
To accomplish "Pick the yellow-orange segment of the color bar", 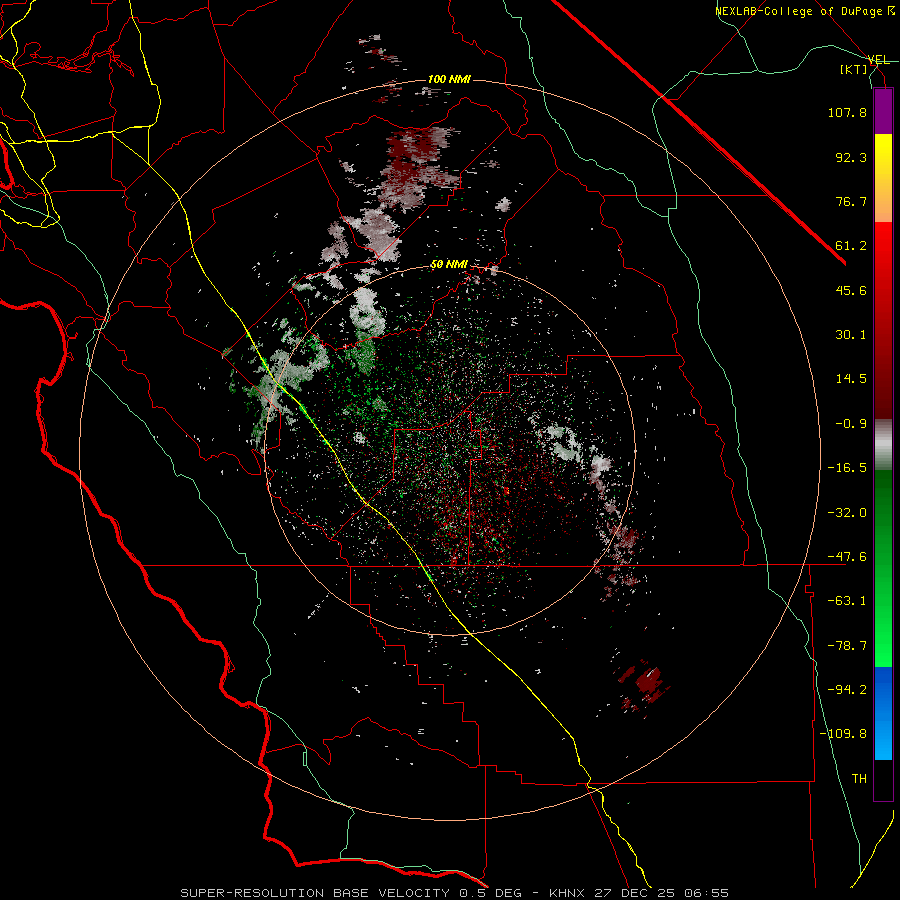I will pos(883,178).
